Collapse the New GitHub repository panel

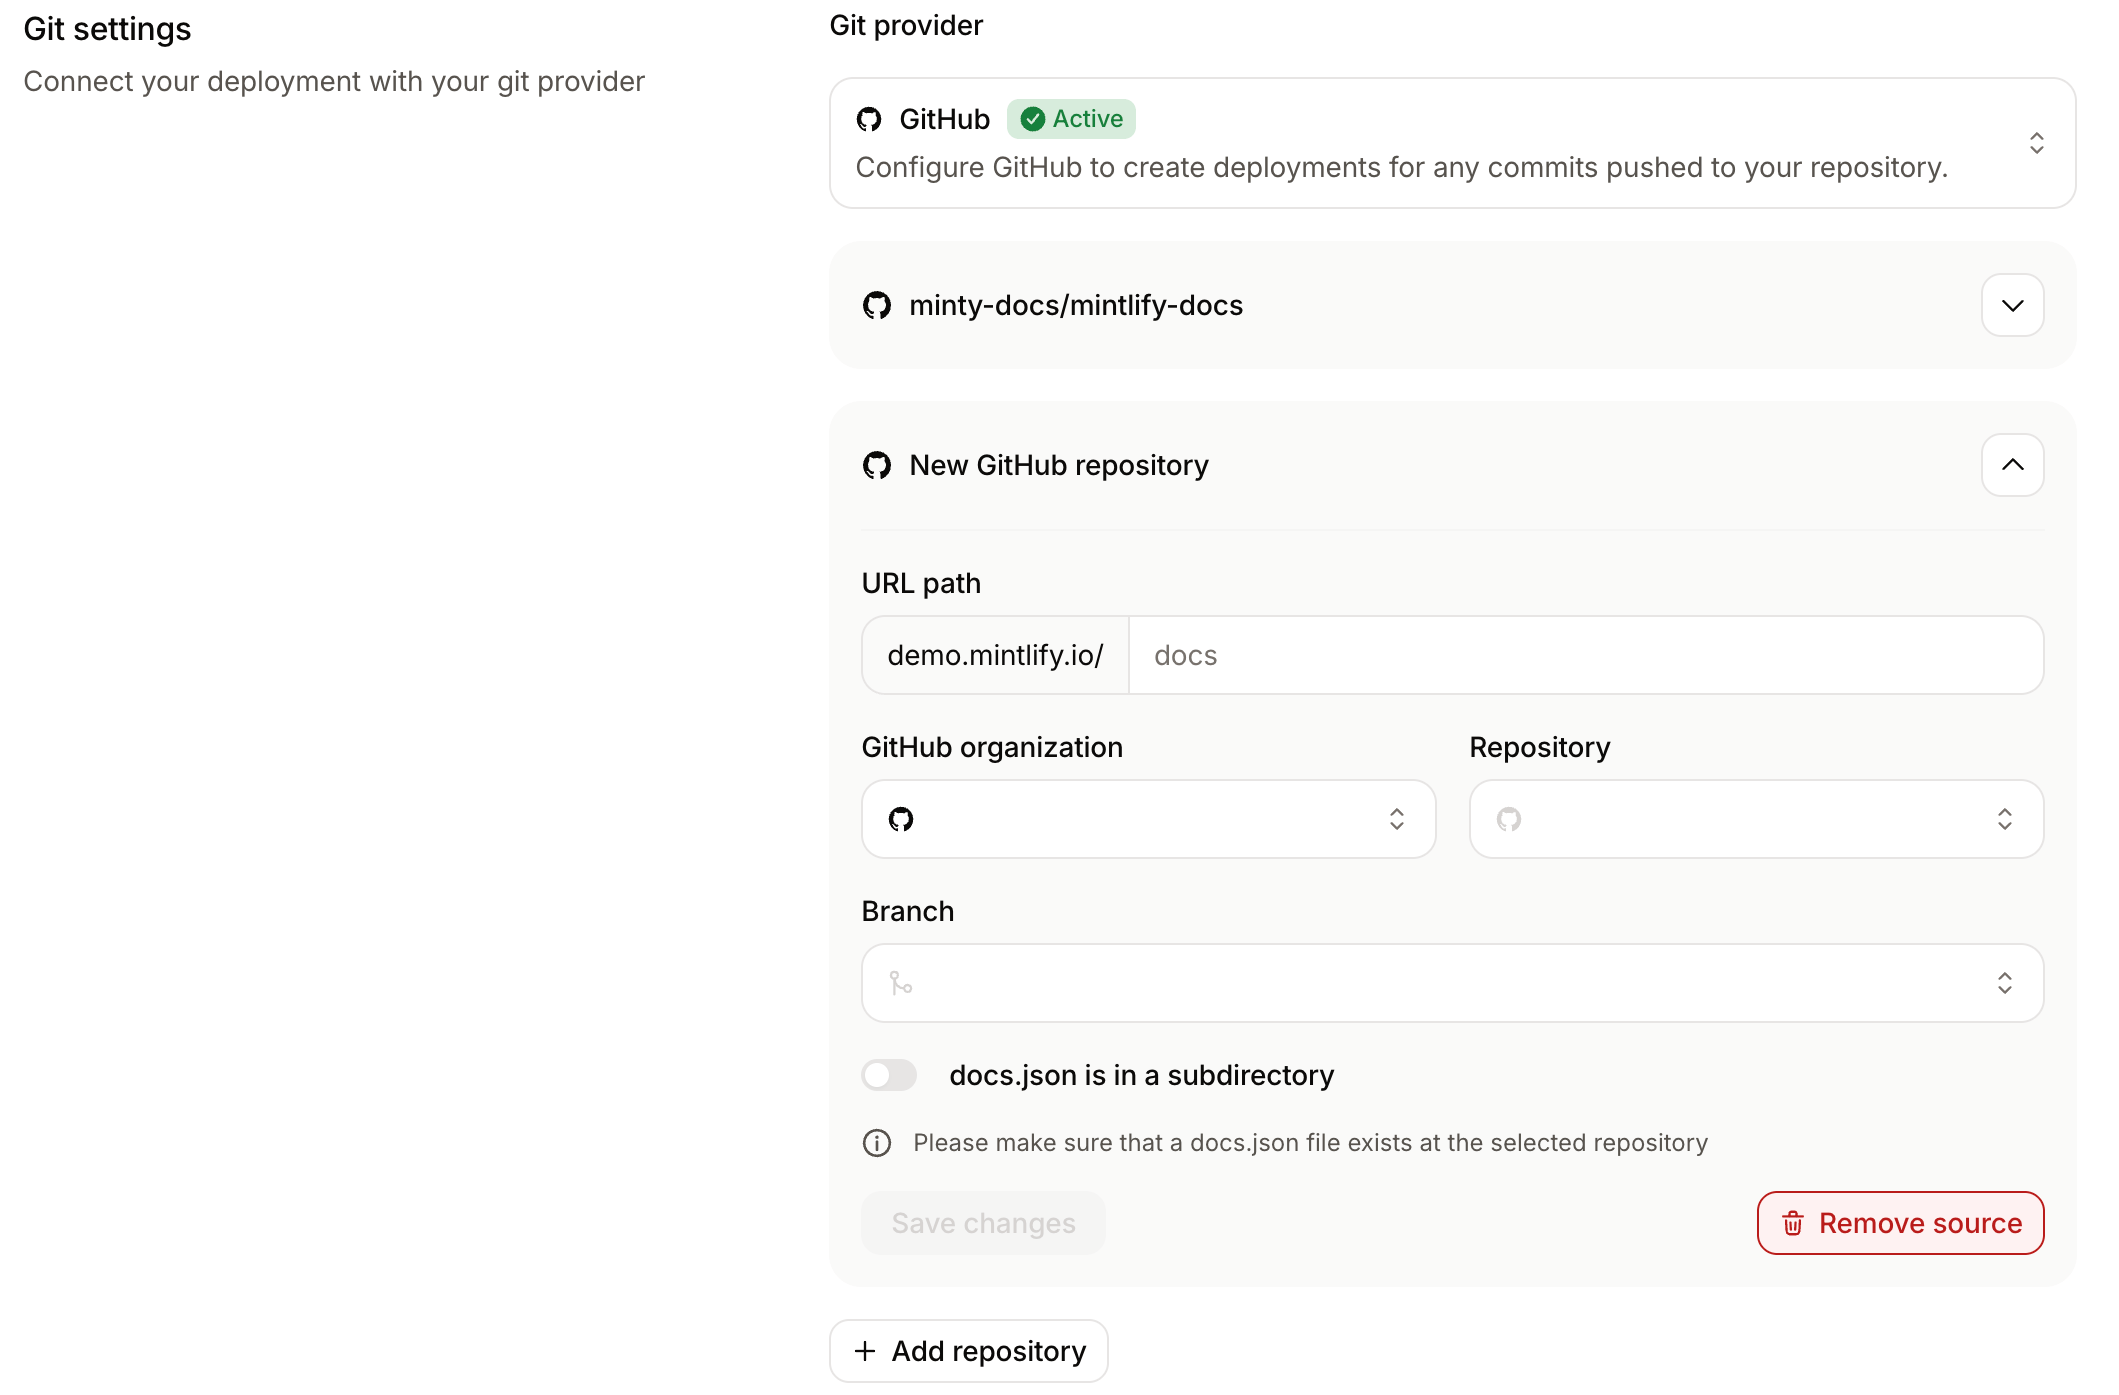(2012, 465)
